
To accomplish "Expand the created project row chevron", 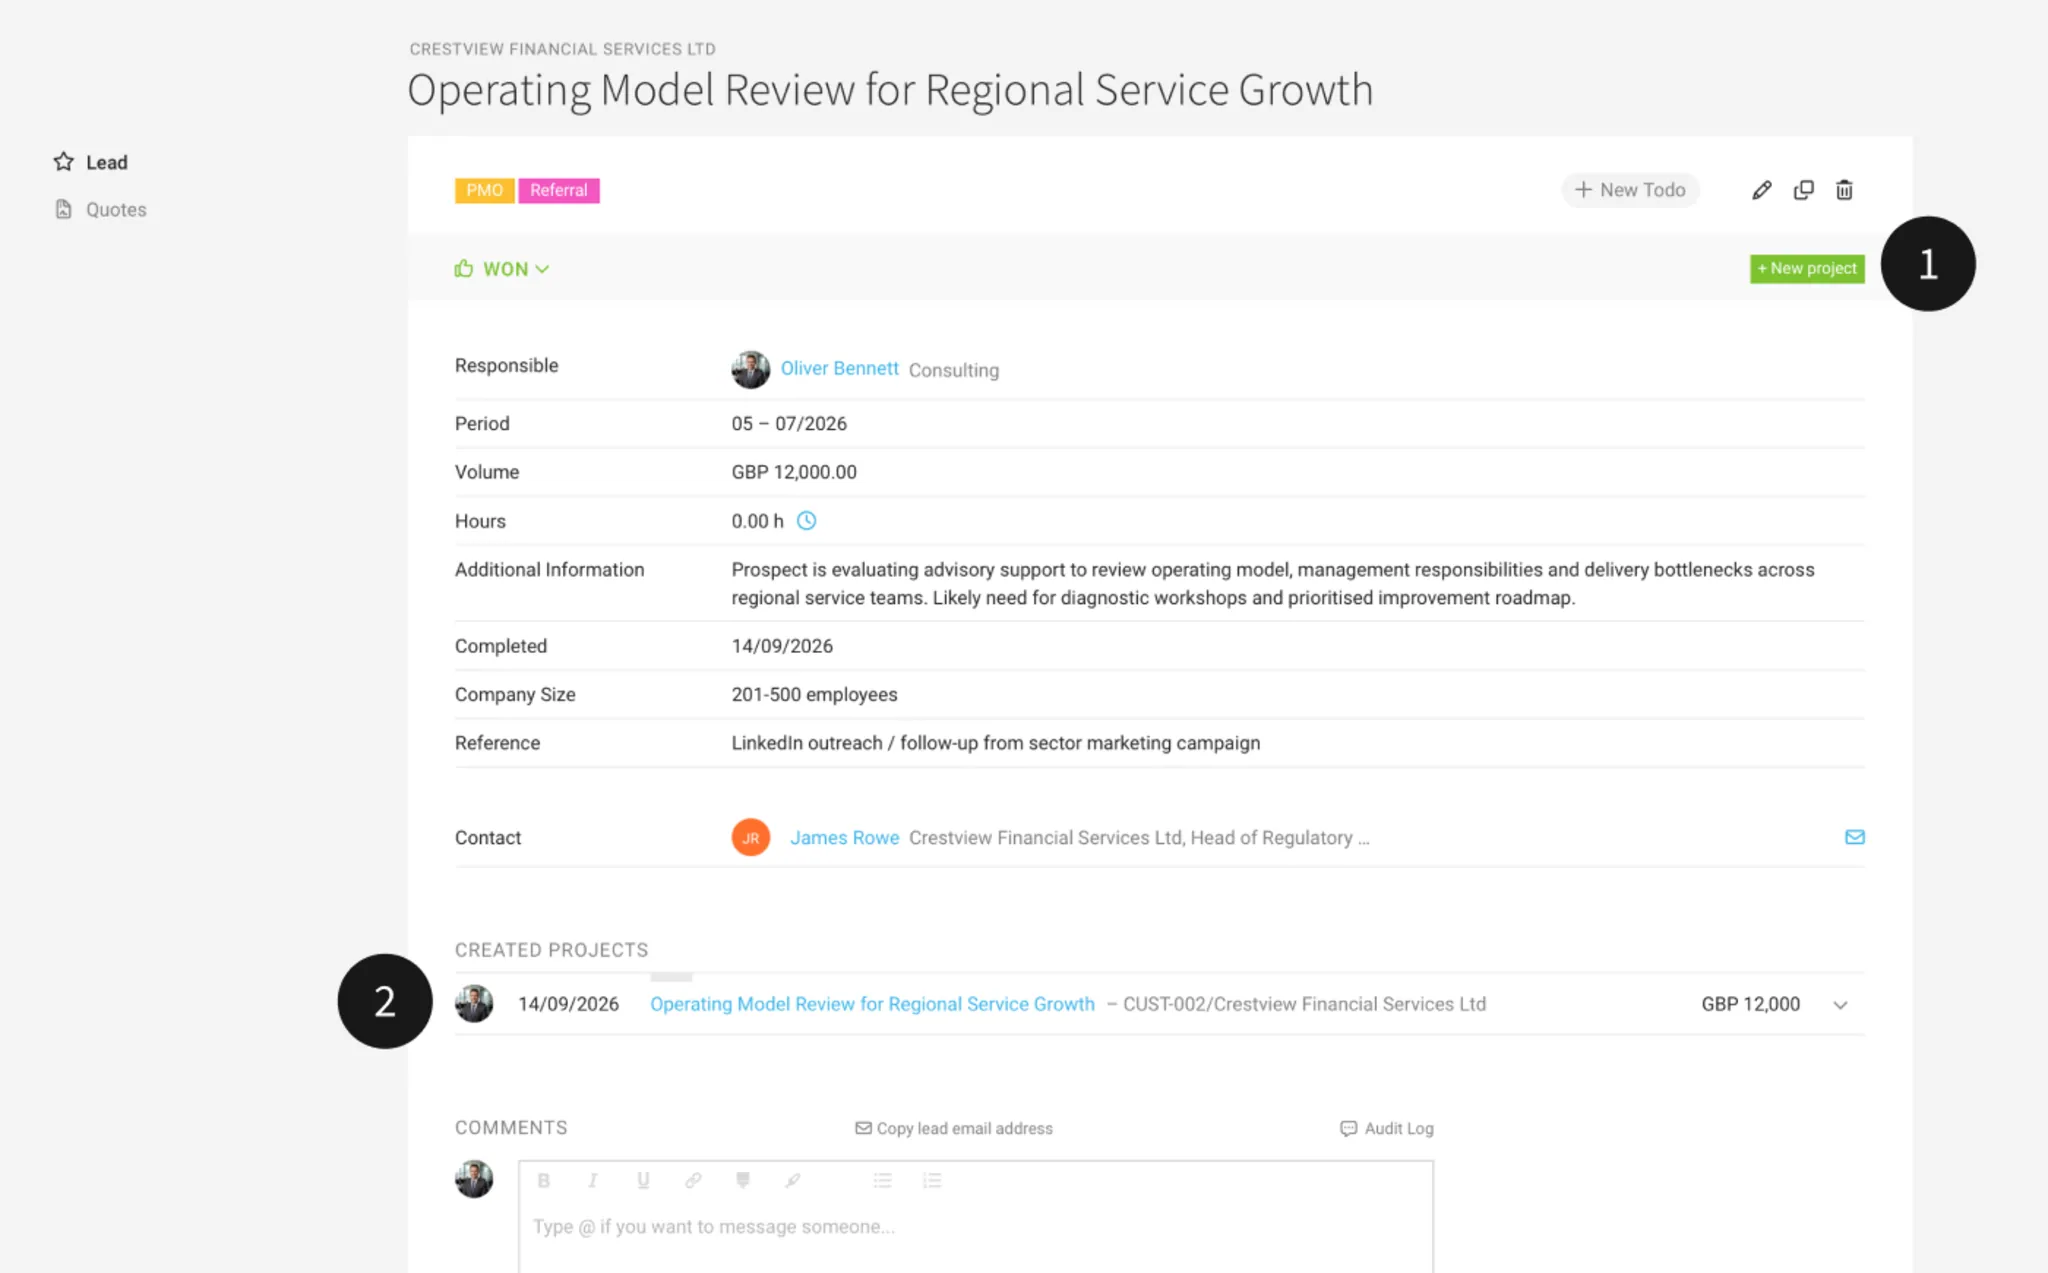I will pyautogui.click(x=1840, y=1005).
